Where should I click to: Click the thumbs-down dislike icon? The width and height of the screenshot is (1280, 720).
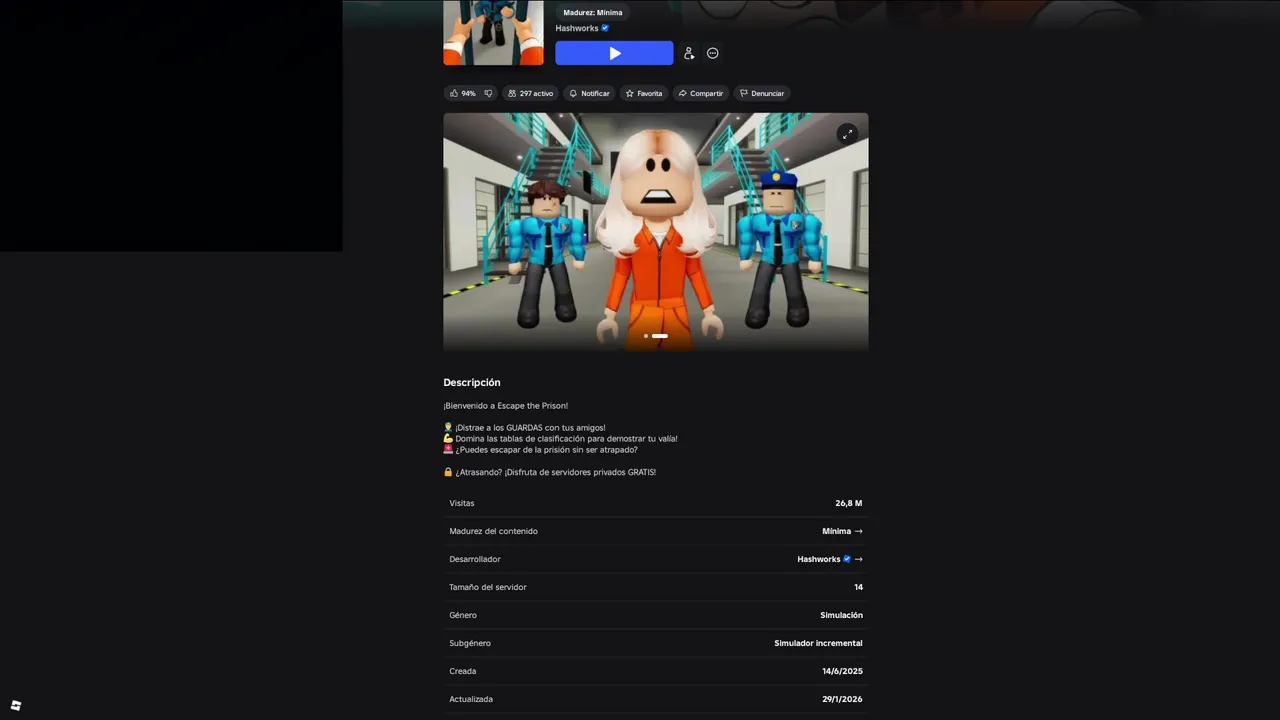(488, 93)
